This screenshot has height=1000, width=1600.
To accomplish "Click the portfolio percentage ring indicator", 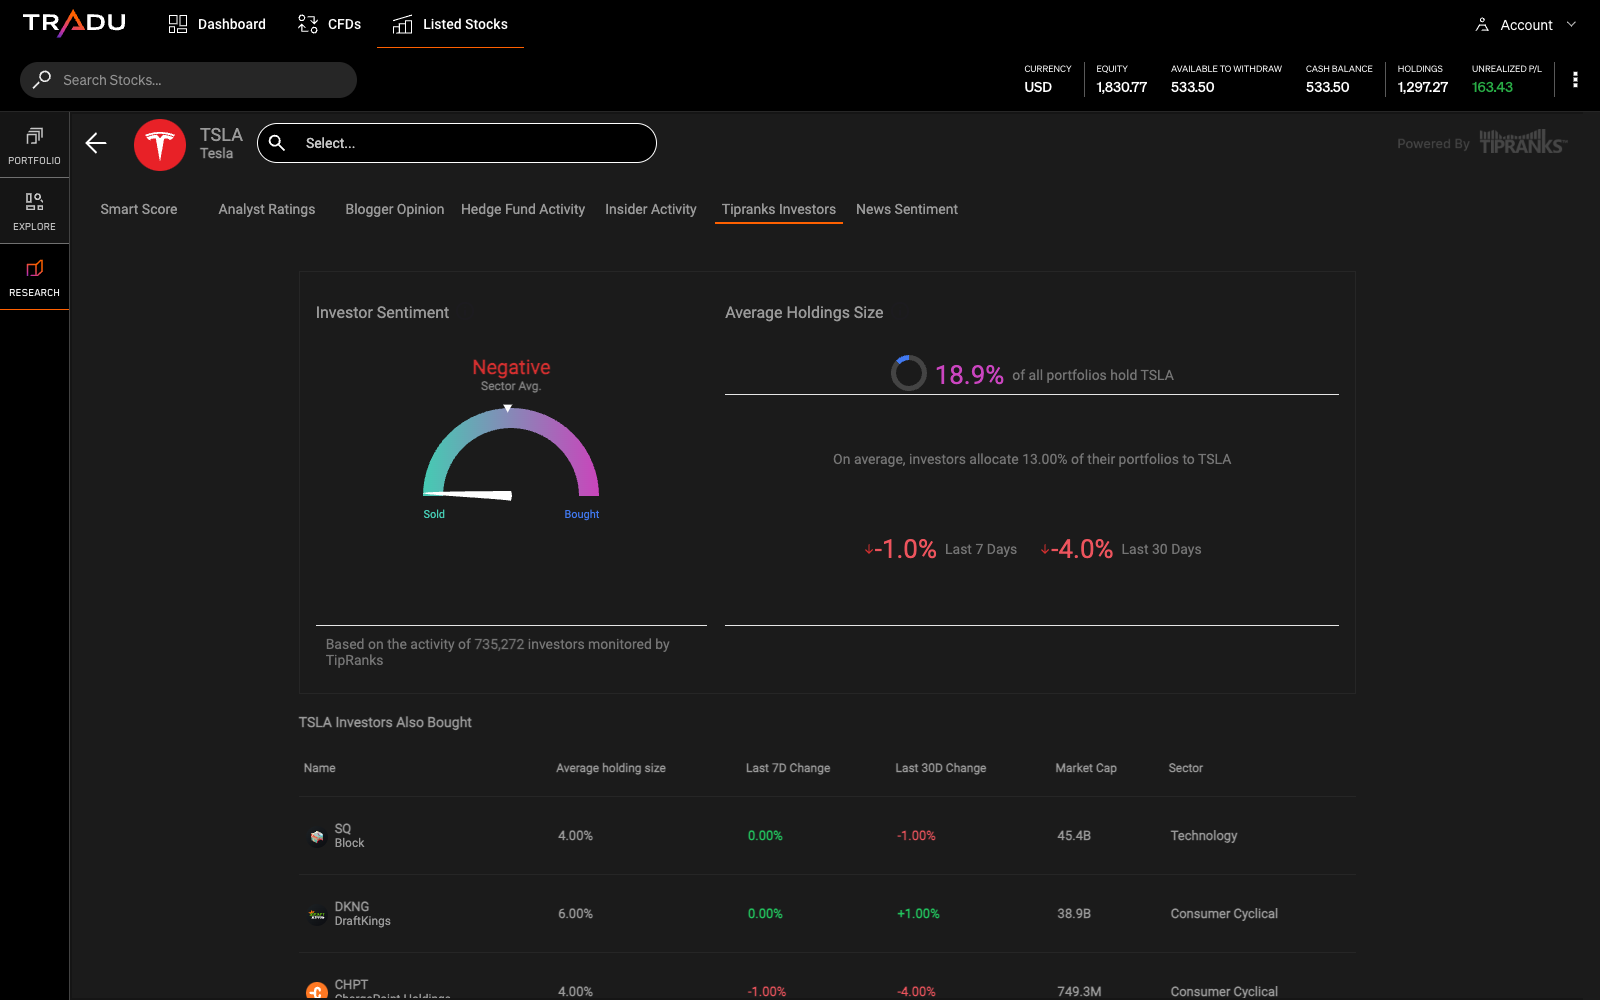I will (909, 373).
